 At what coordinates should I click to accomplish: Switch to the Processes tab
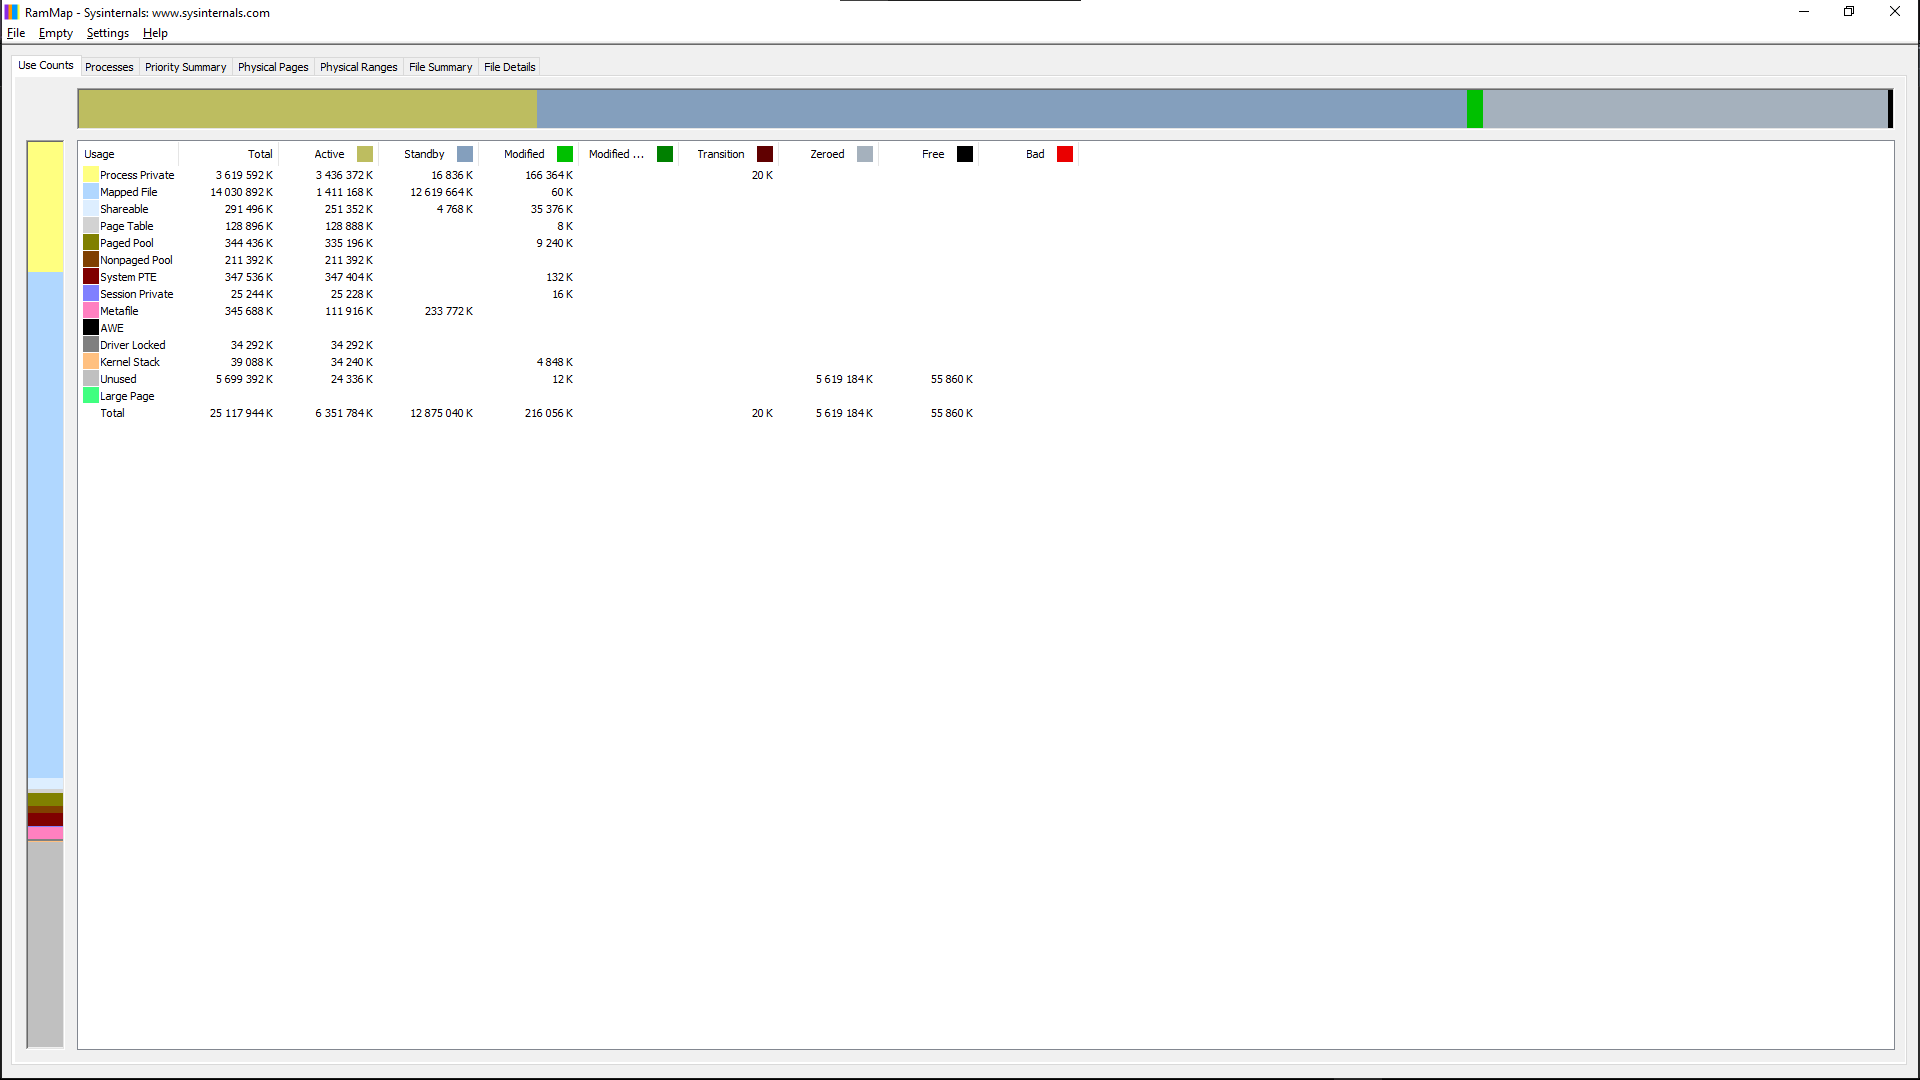109,67
